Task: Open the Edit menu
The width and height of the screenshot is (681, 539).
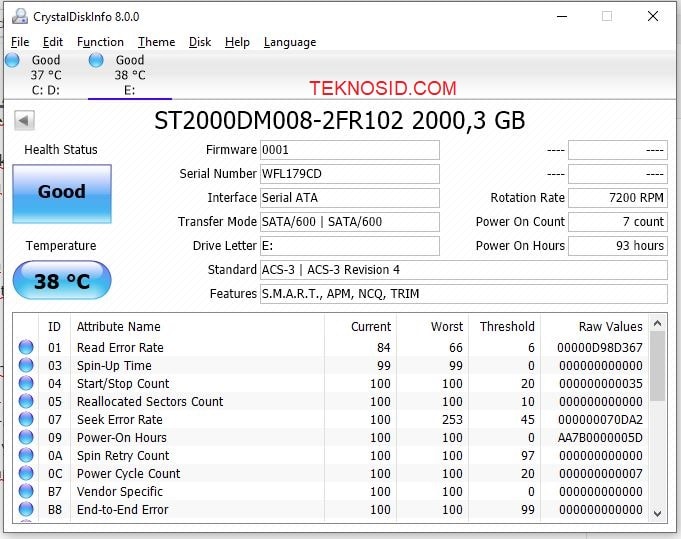Action: (53, 42)
